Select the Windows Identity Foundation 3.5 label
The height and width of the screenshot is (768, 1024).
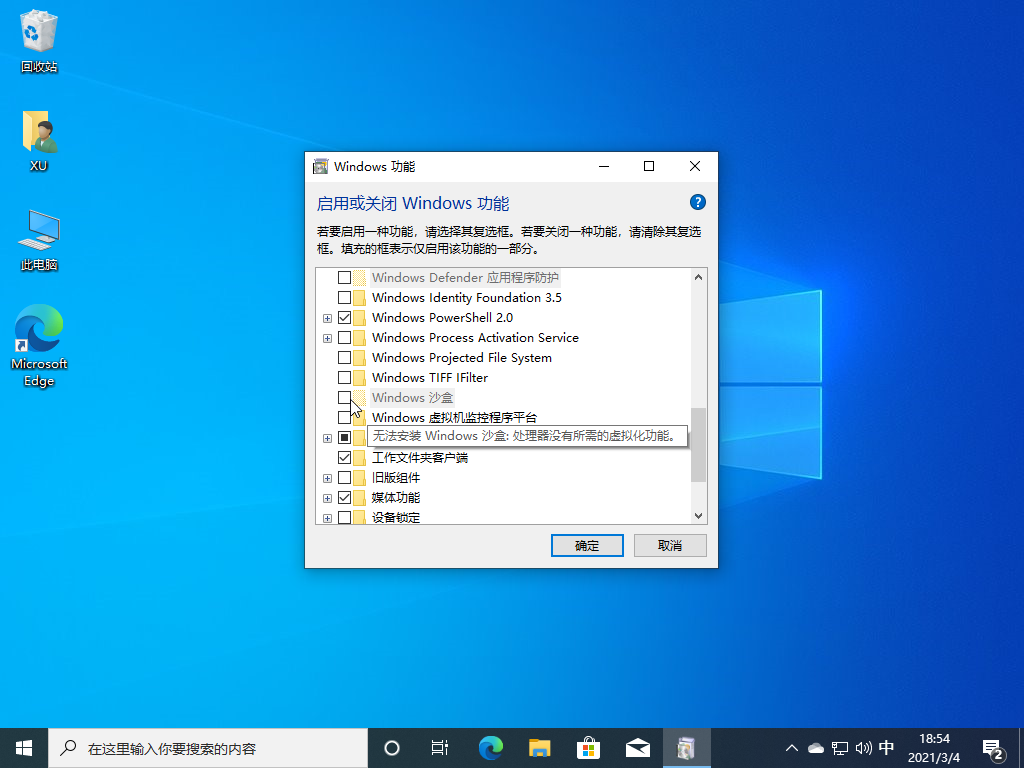[x=467, y=298]
